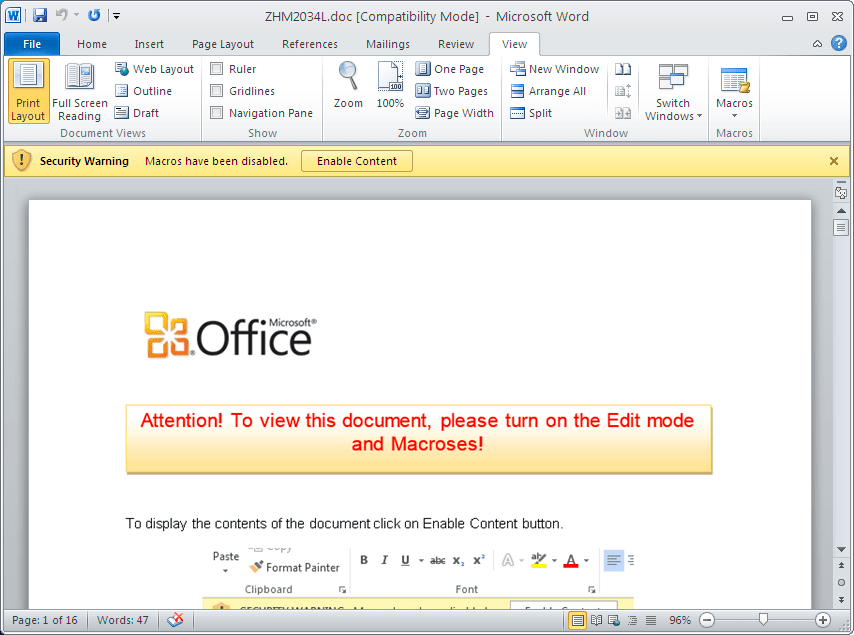Click the Security Warning label
854x635 pixels.
click(84, 161)
